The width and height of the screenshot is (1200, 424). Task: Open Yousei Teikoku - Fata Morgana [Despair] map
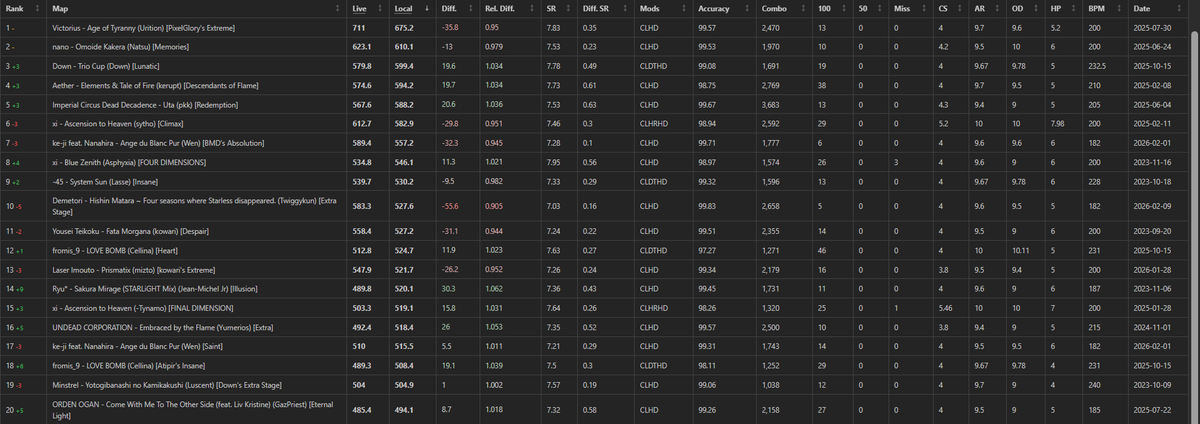coord(130,230)
